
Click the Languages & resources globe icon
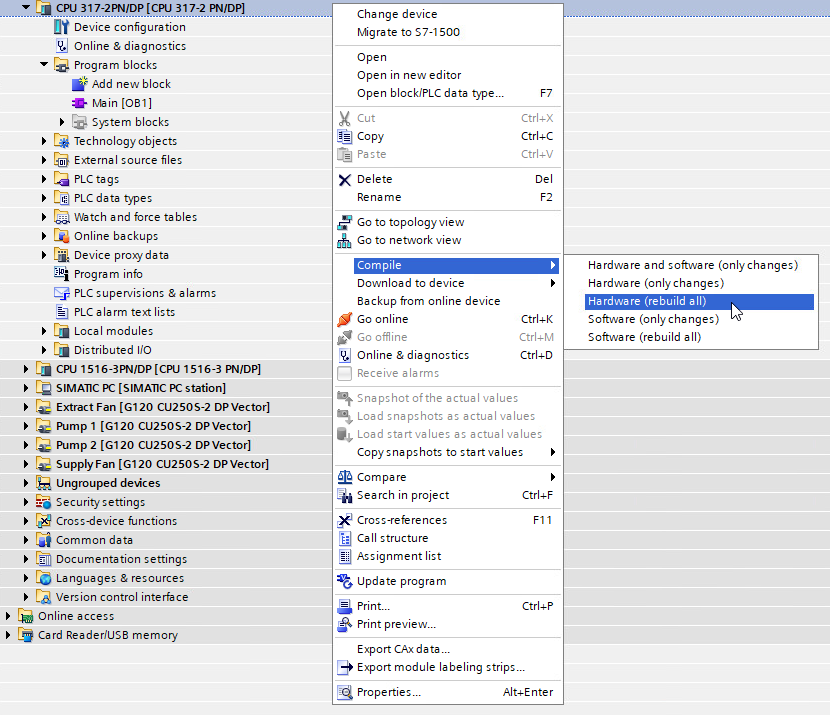[x=44, y=578]
